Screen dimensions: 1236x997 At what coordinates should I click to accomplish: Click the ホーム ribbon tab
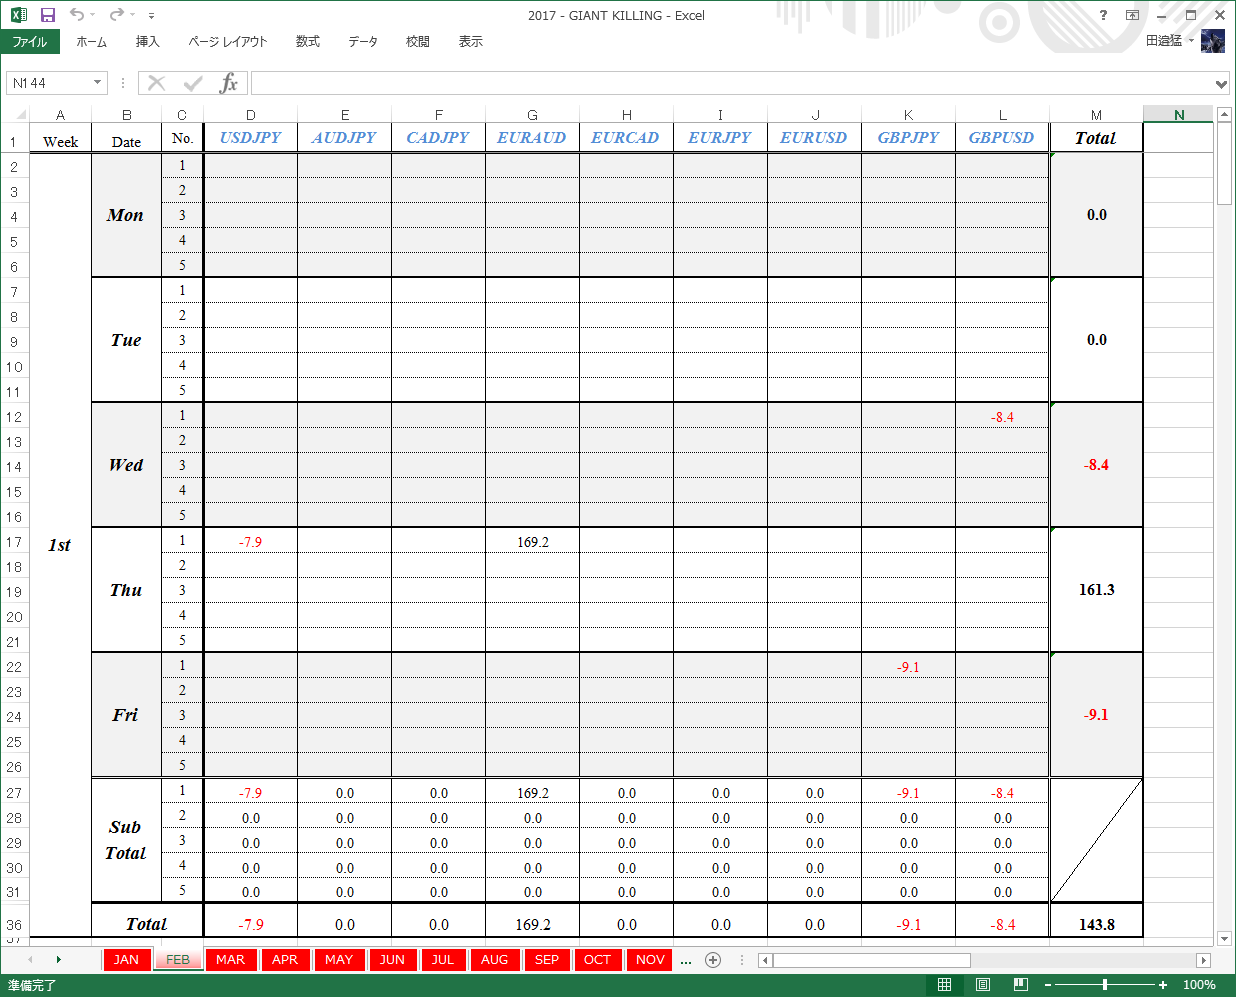click(92, 42)
